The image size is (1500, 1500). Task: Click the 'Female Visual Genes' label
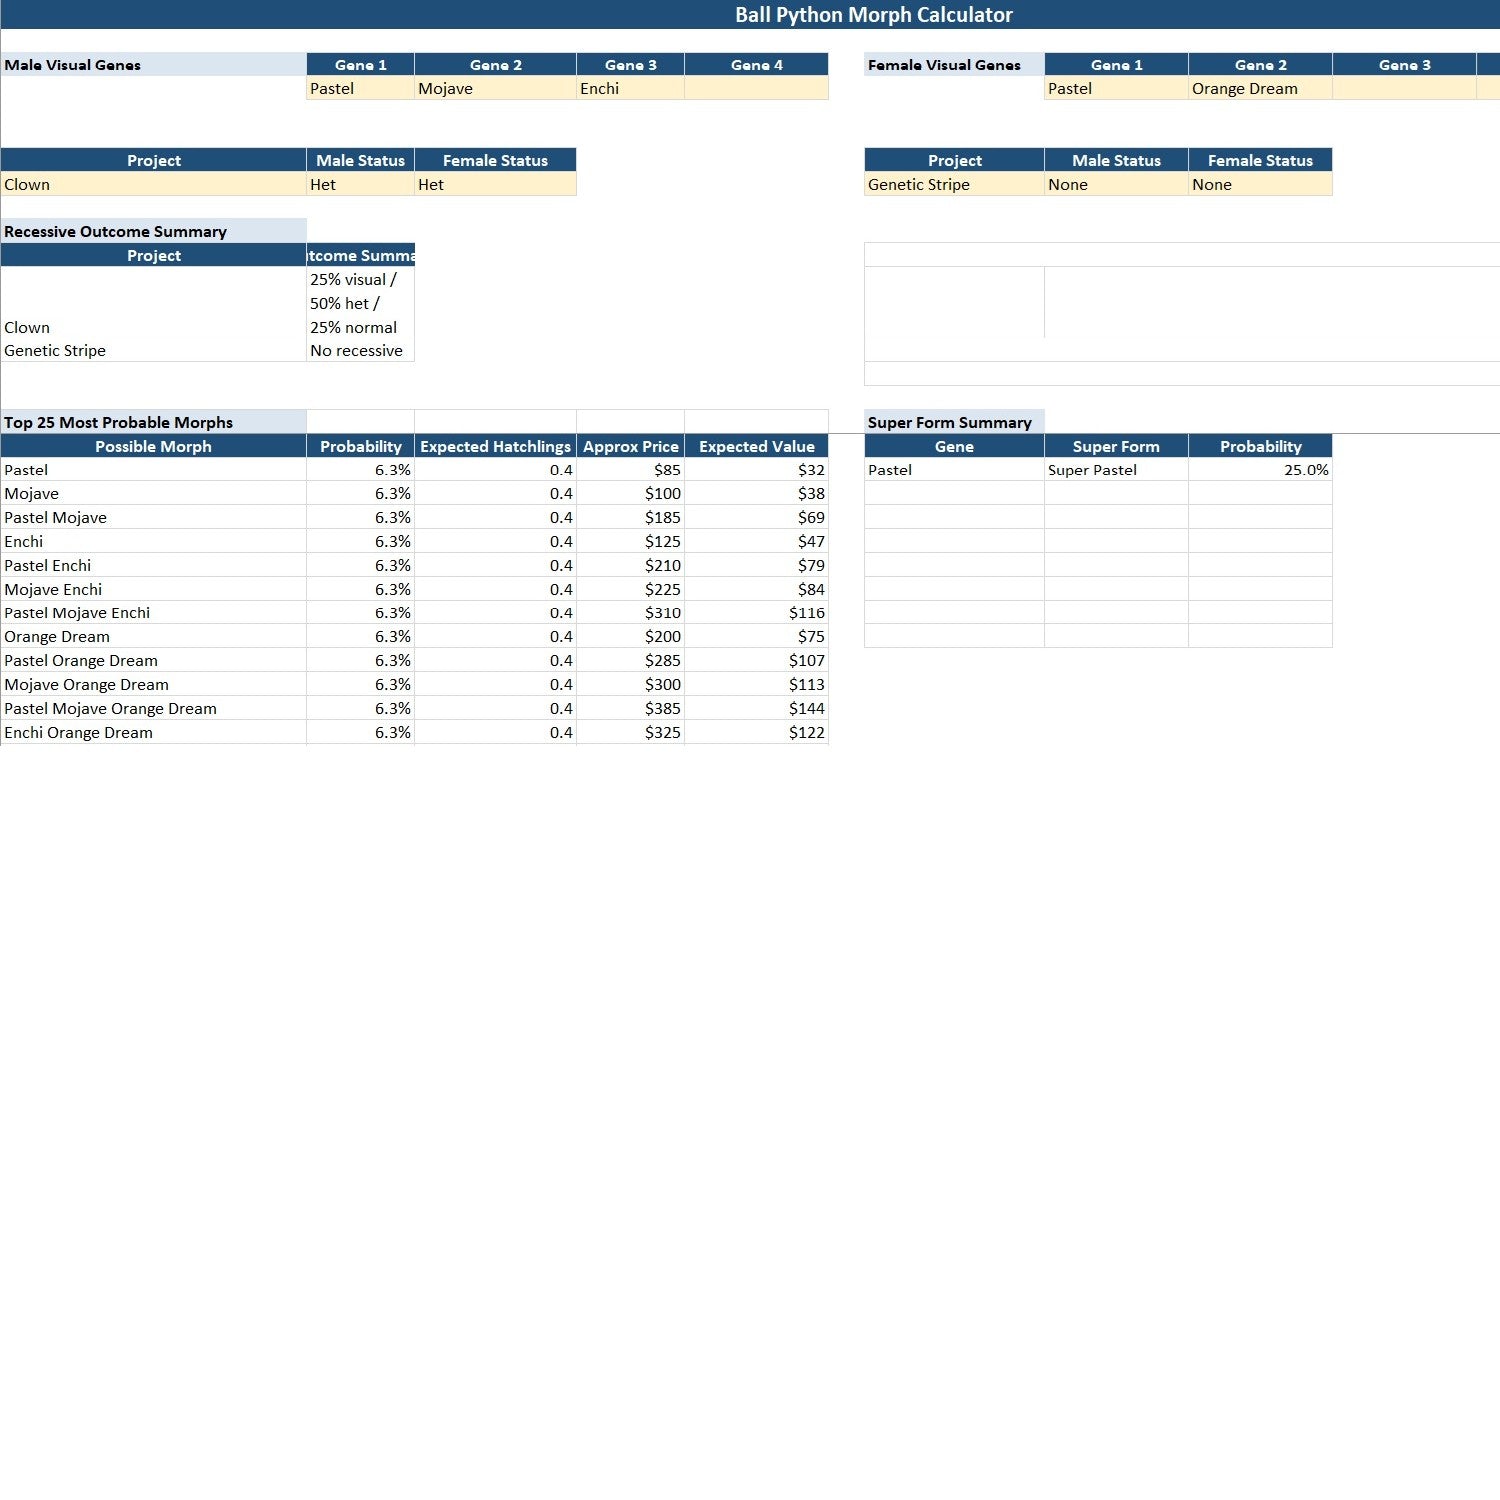click(x=944, y=65)
